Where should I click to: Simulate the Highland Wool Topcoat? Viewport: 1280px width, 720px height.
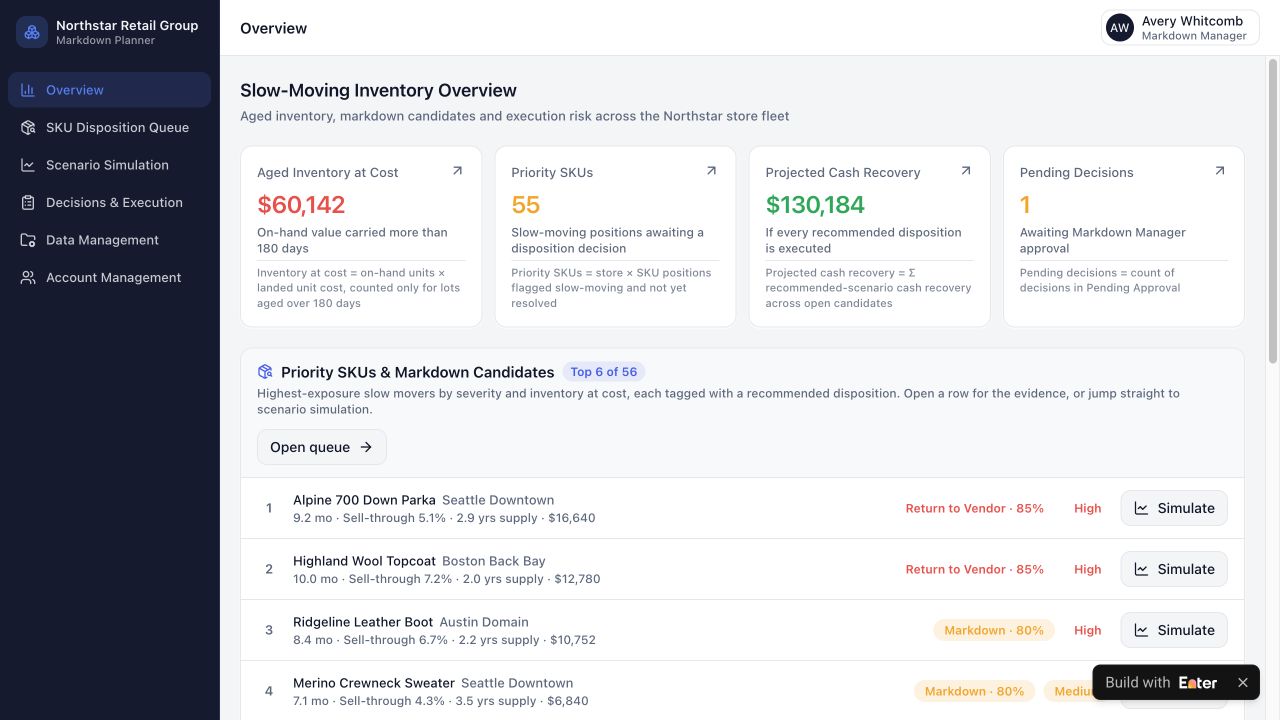coord(1174,569)
